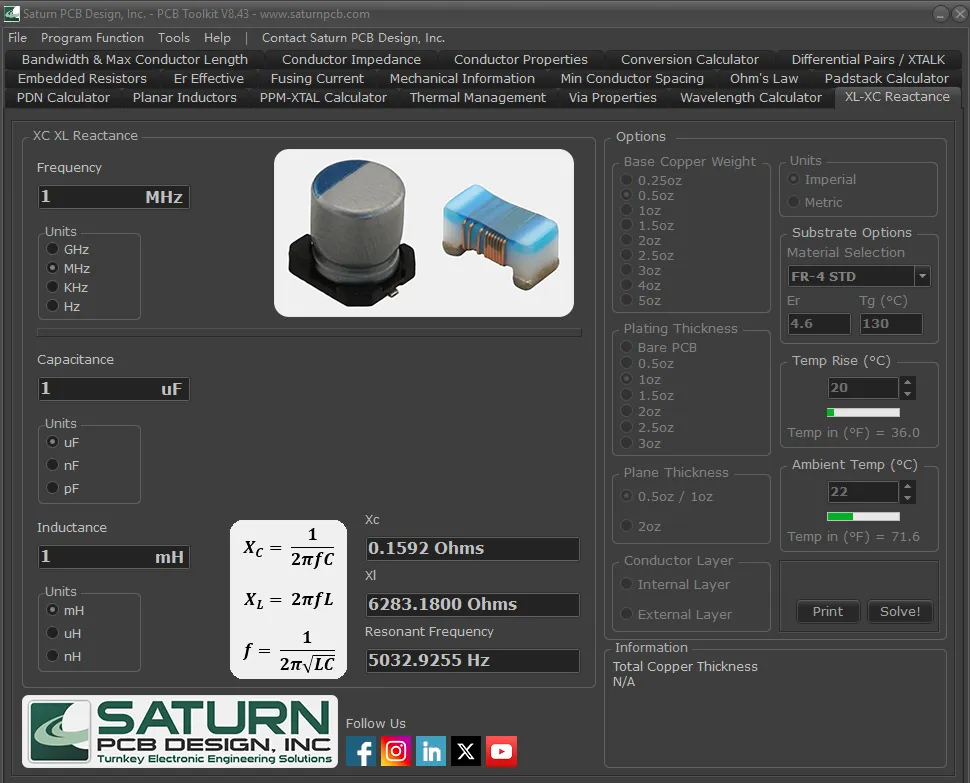The width and height of the screenshot is (970, 783).
Task: Switch to Padstack Calculator tab
Action: [886, 79]
